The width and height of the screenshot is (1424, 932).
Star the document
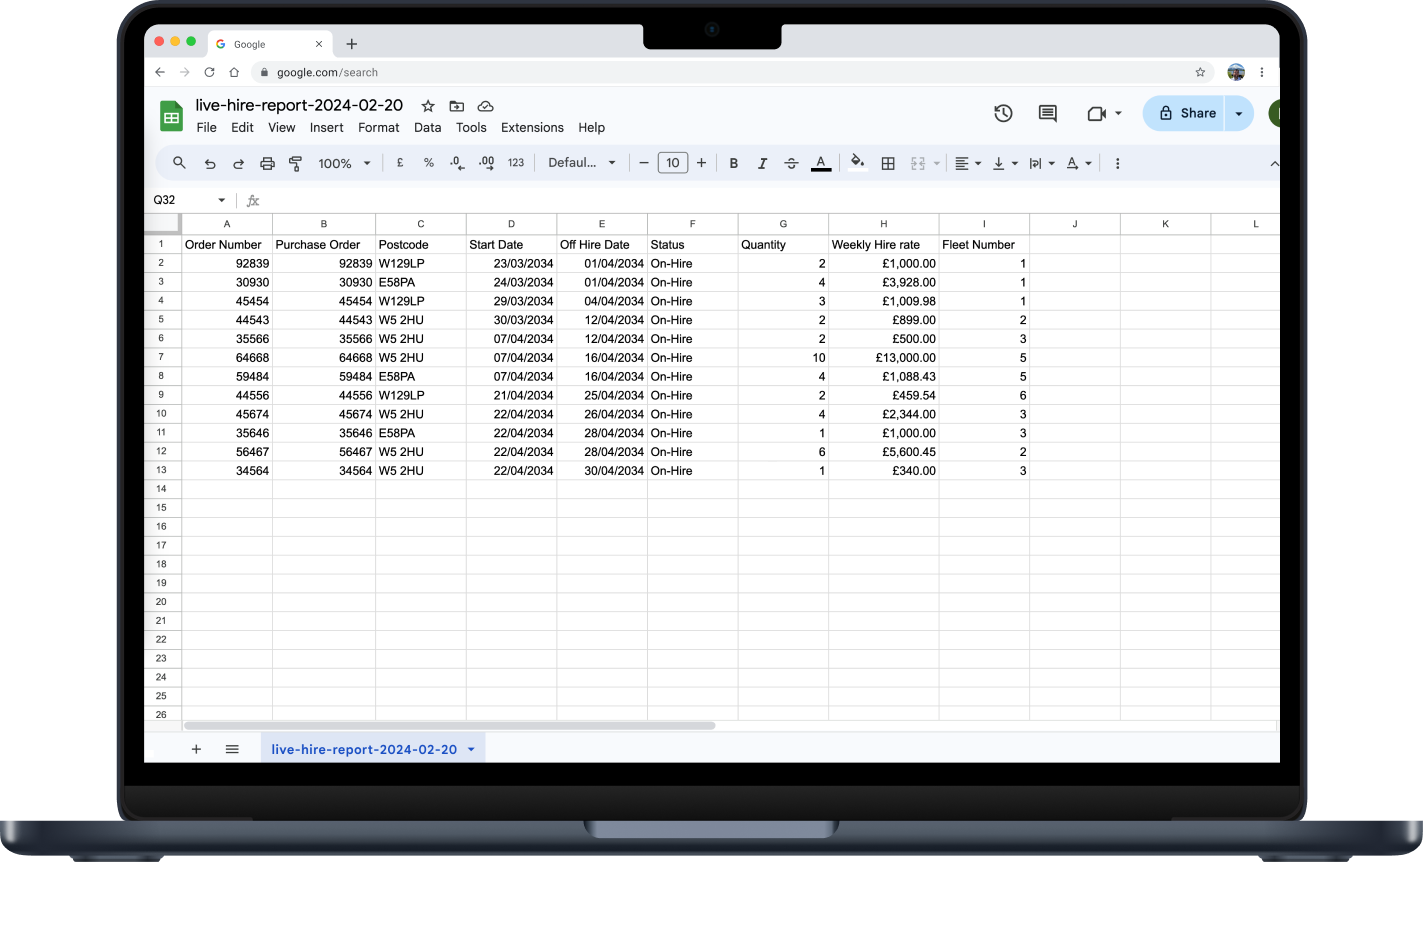[428, 106]
